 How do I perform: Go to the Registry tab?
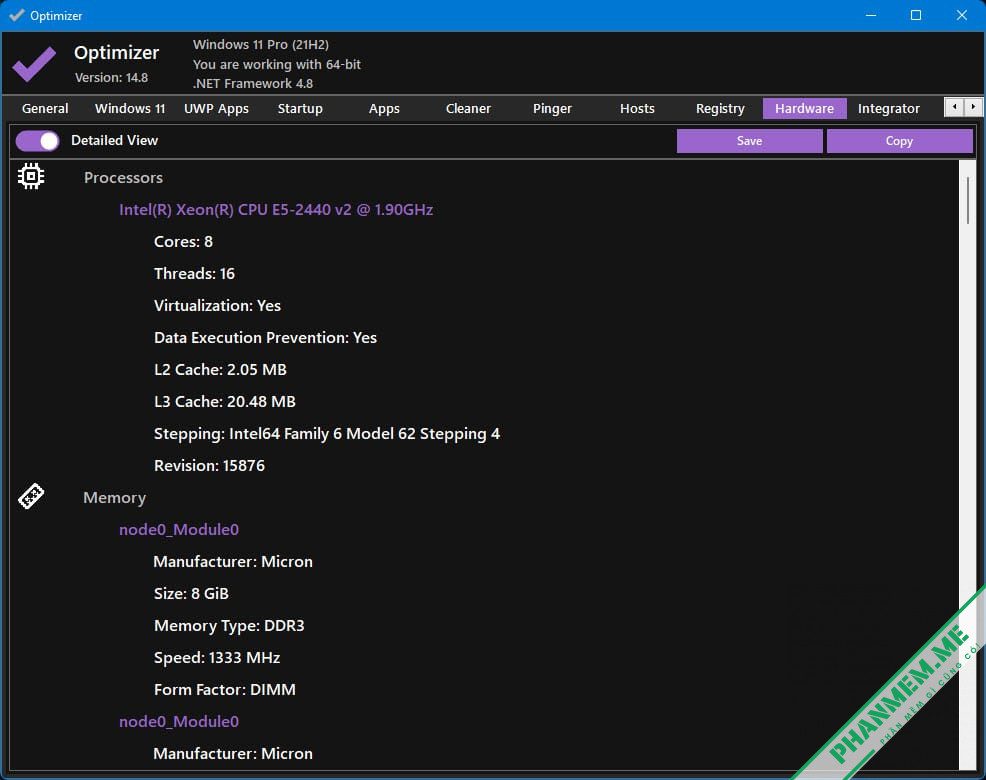(x=720, y=108)
